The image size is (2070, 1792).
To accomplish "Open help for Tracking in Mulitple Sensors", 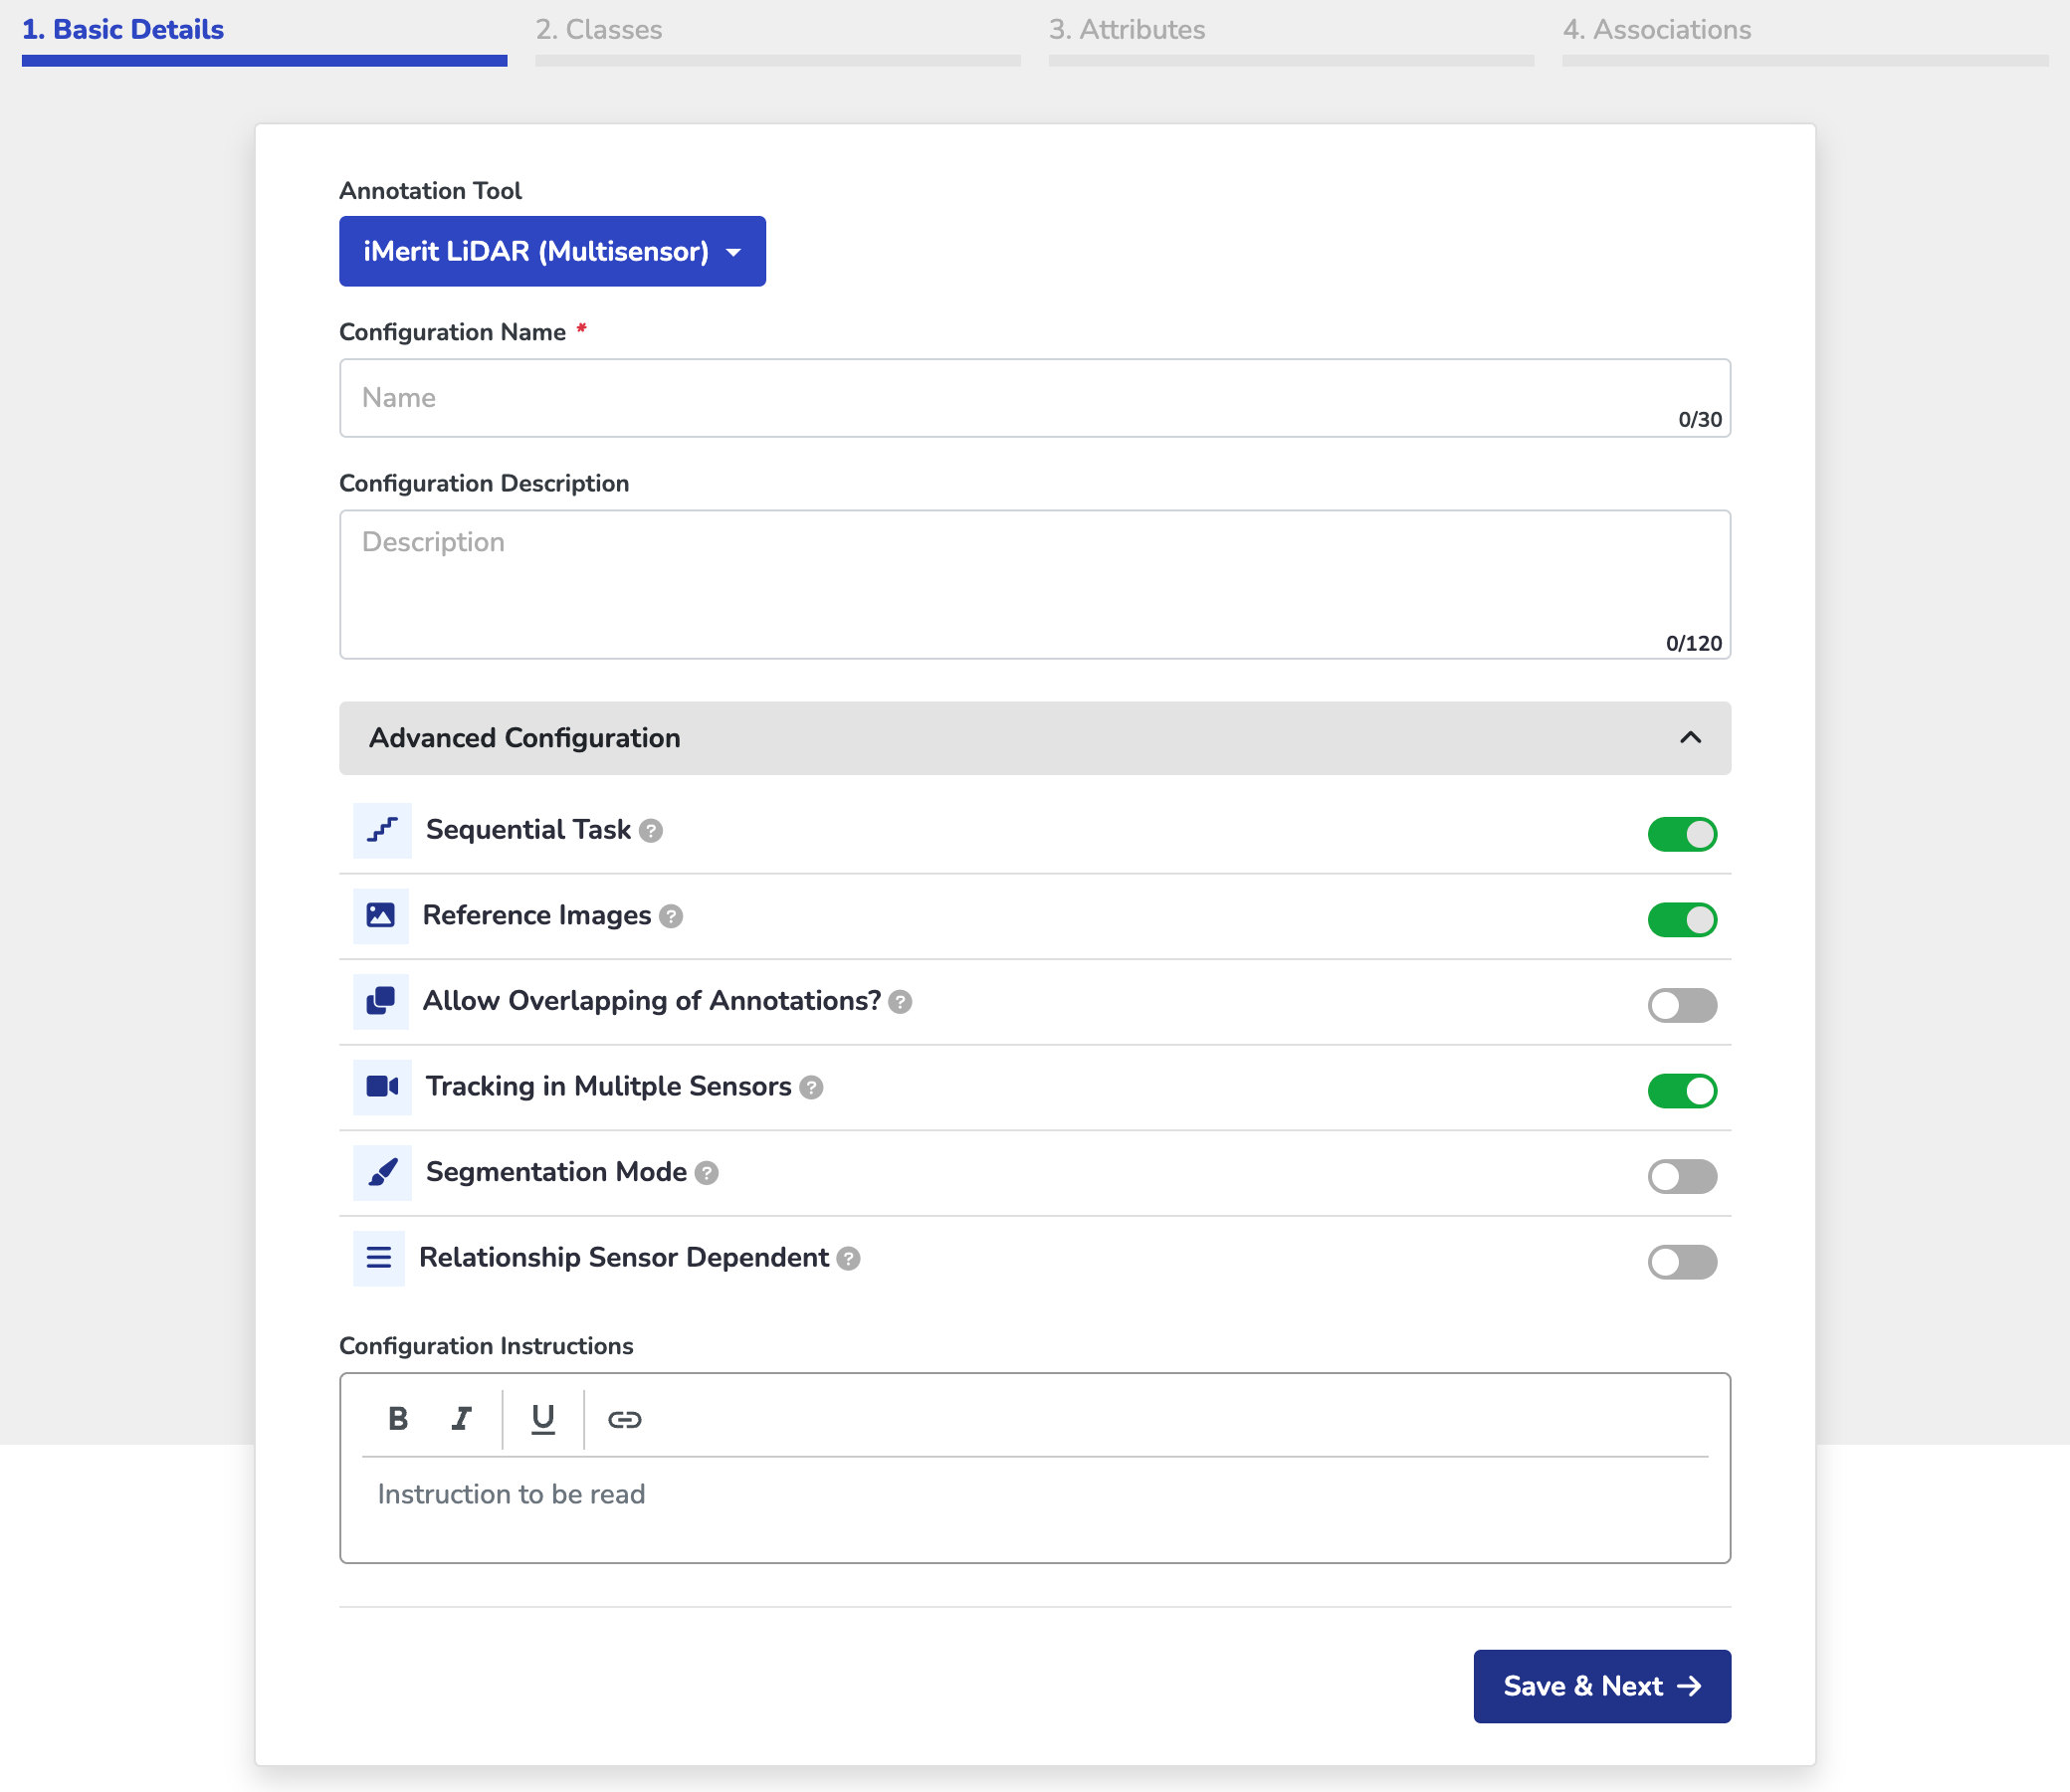I will pyautogui.click(x=812, y=1087).
